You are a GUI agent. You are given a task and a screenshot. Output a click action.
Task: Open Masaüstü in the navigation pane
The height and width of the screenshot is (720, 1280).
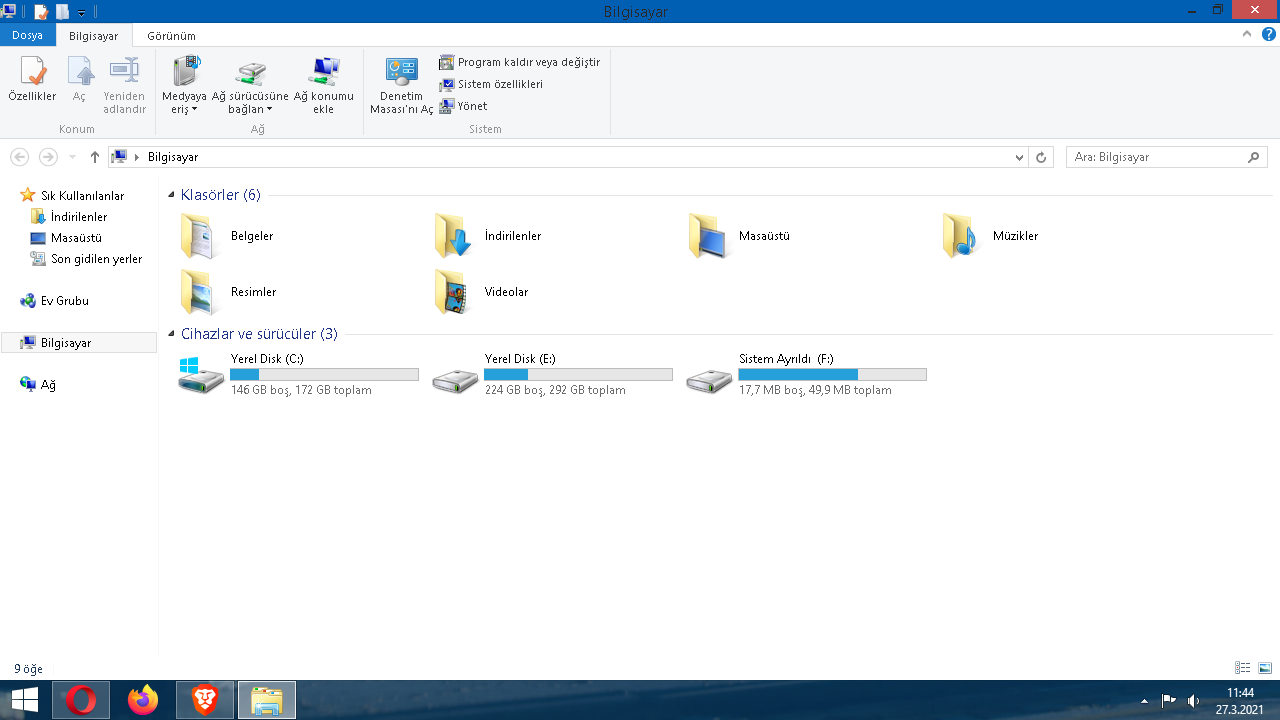click(x=66, y=238)
